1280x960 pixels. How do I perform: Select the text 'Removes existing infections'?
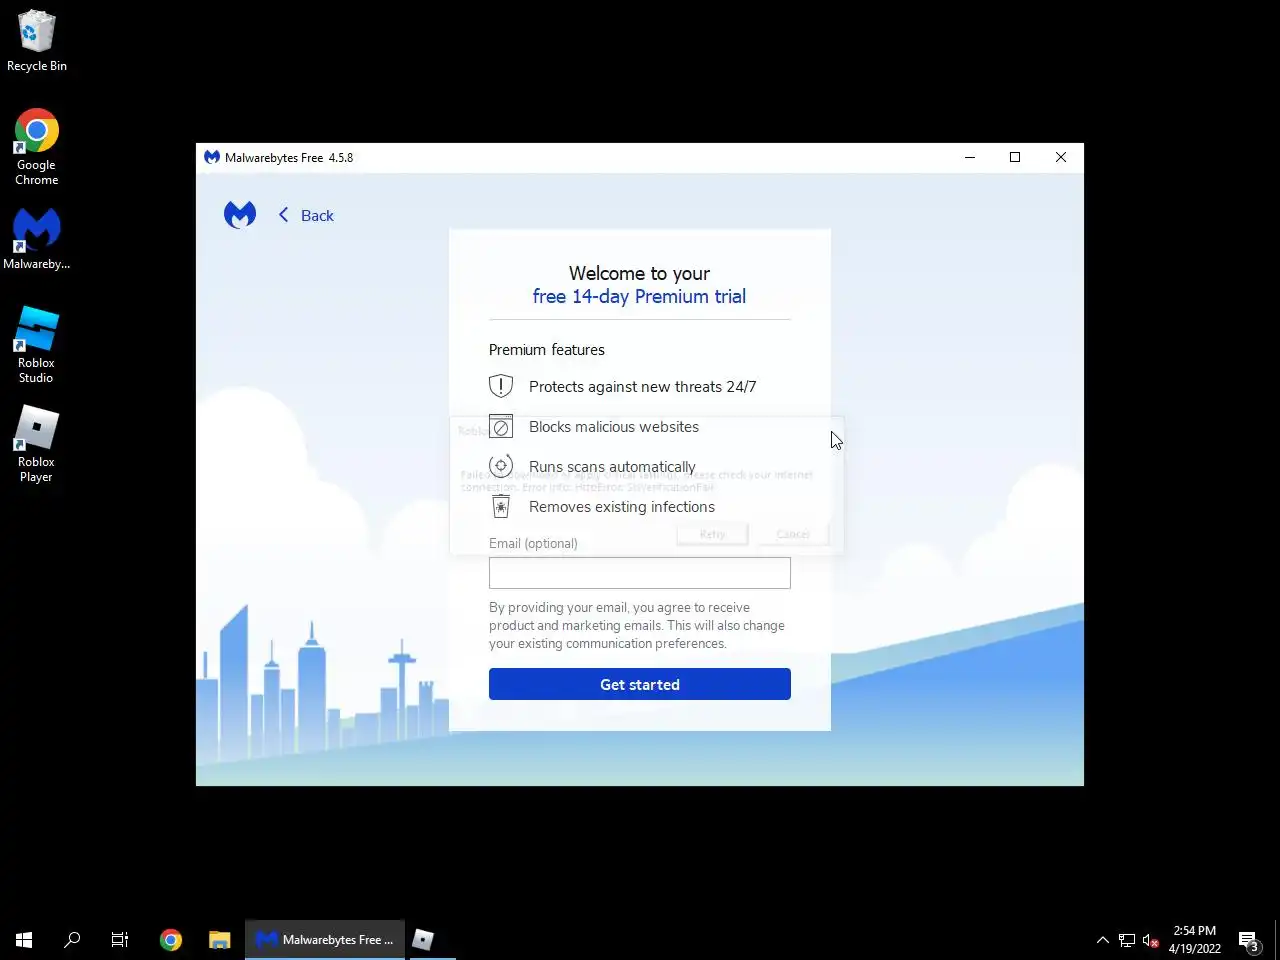[622, 507]
